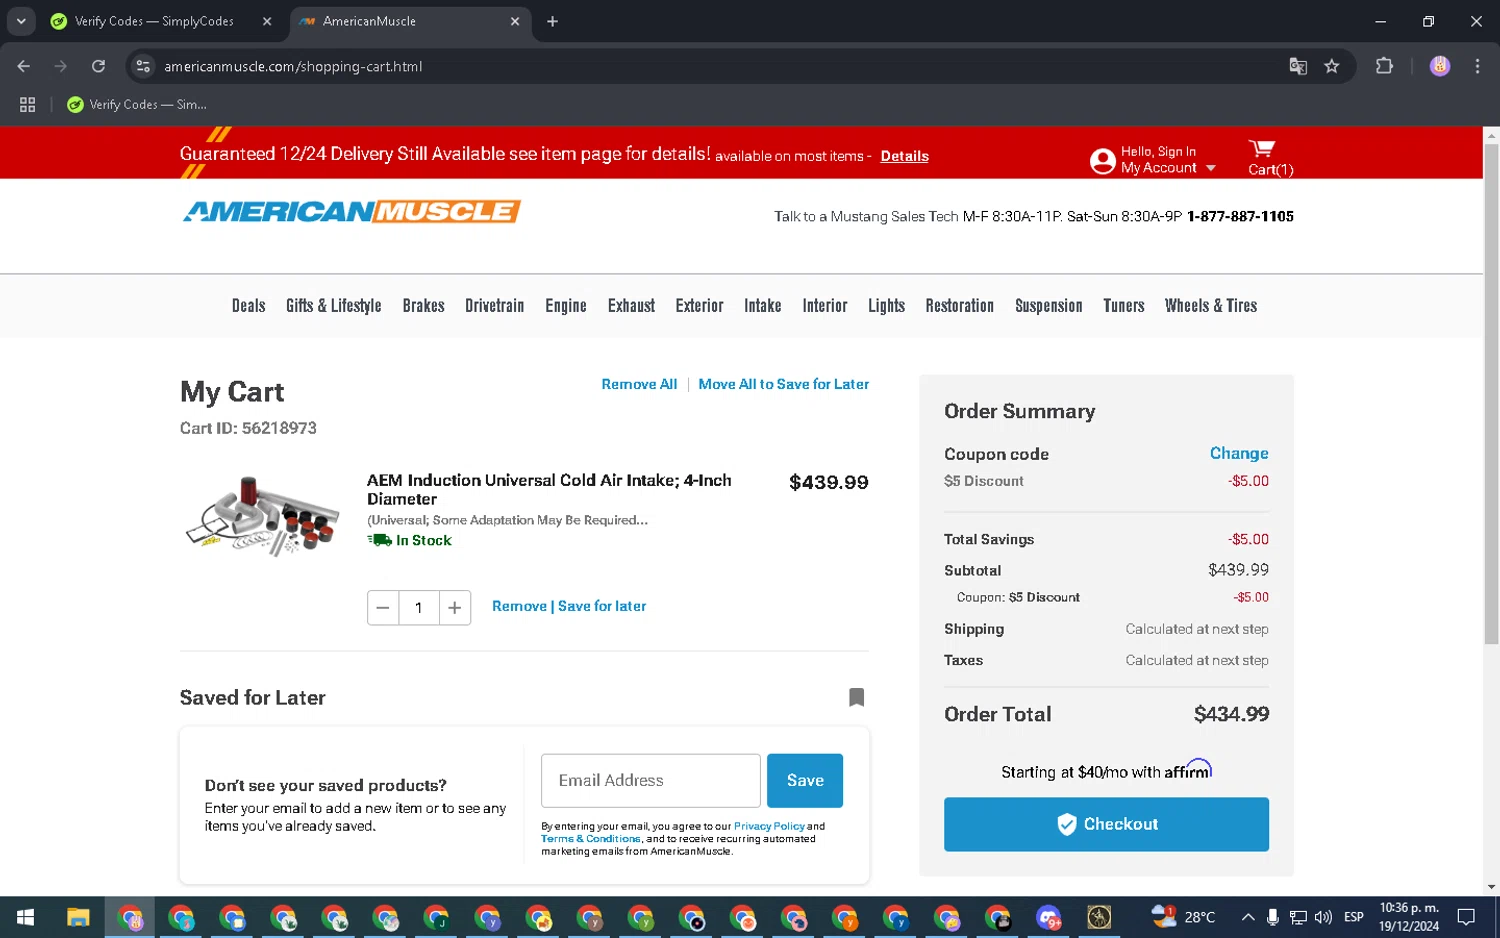Open the Deals menu
Screen dimensions: 1500x938
point(248,306)
